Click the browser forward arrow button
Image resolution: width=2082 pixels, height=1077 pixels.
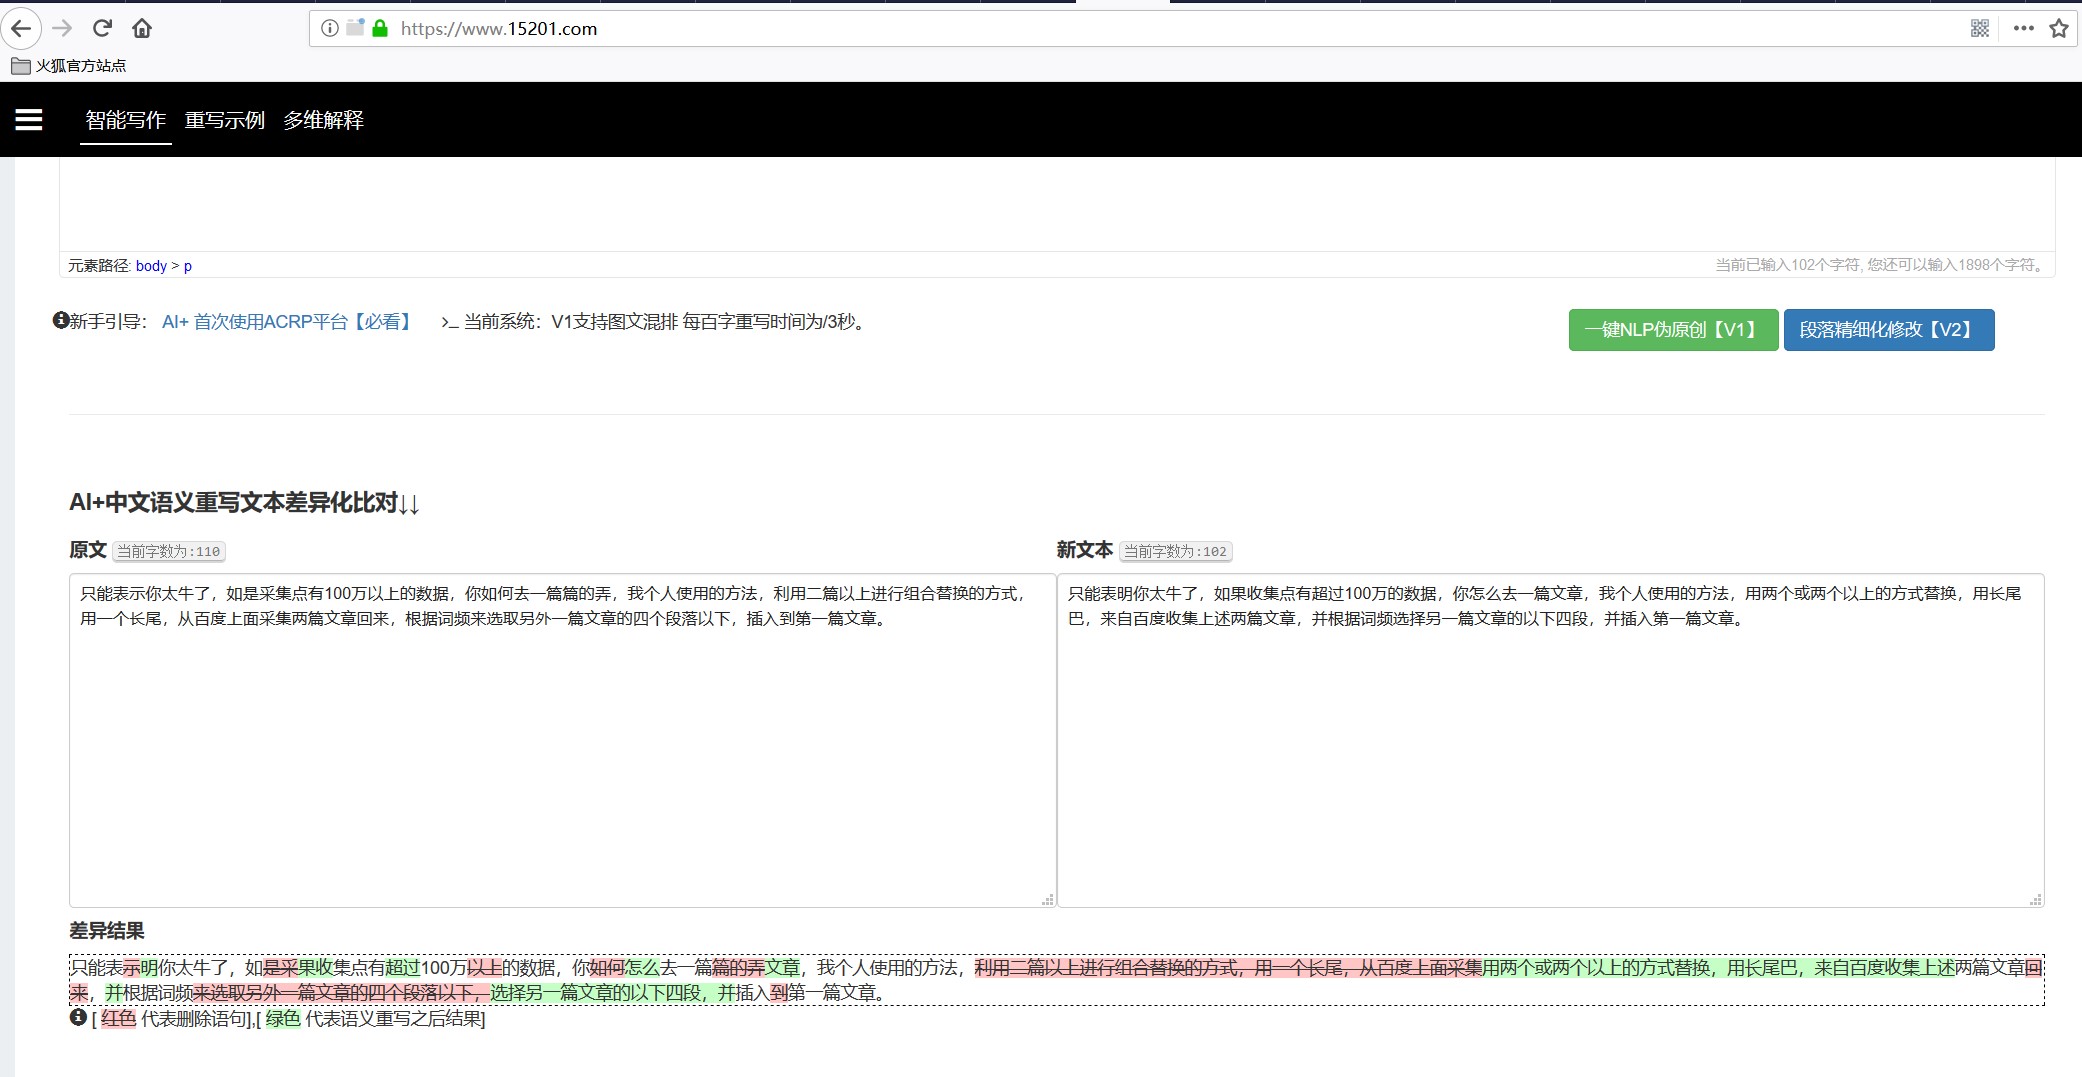(62, 28)
